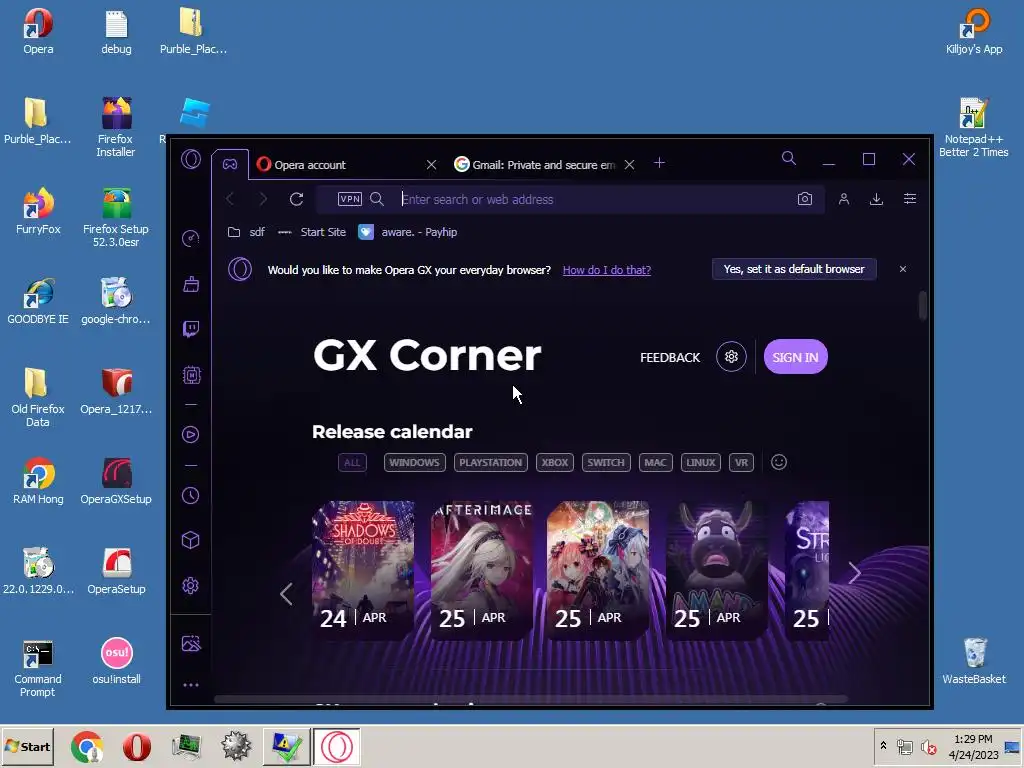Show previous releases with left arrow
This screenshot has width=1024, height=768.
[x=286, y=594]
